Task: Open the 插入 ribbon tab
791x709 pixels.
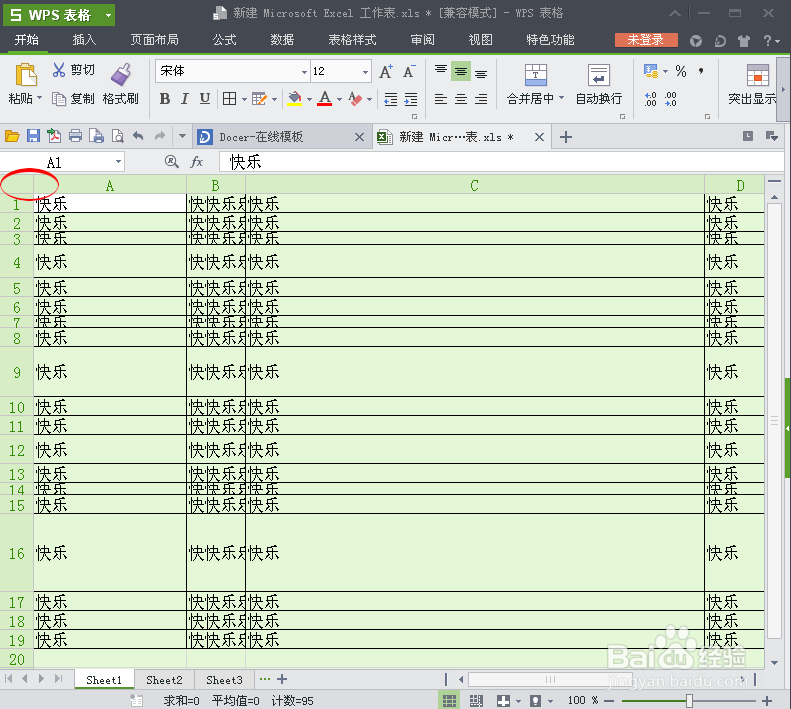Action: [x=84, y=39]
